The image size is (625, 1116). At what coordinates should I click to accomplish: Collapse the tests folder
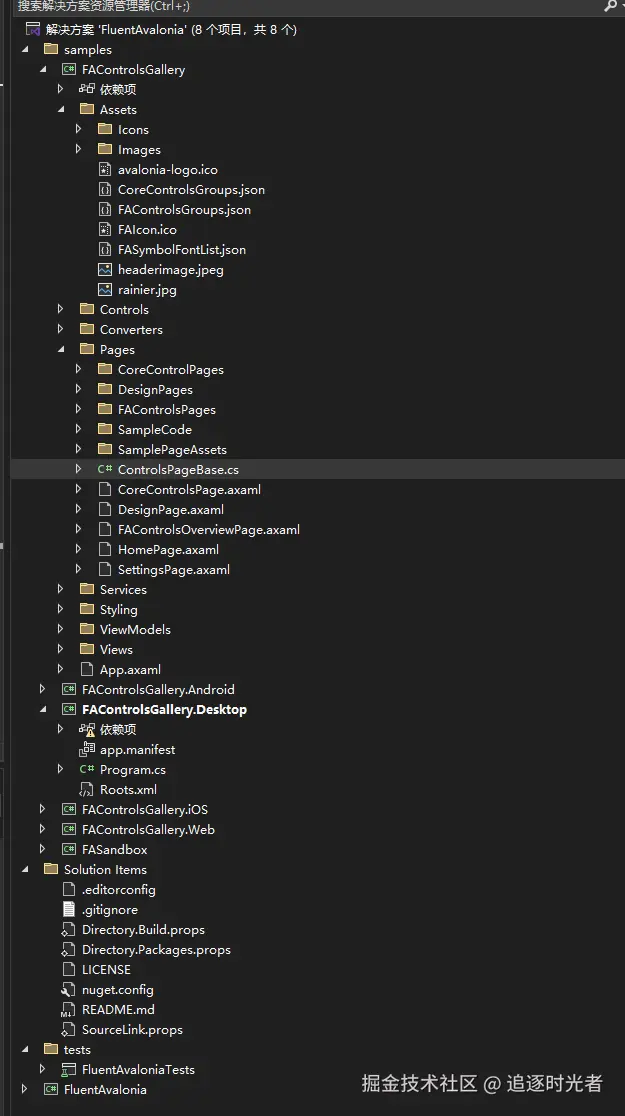26,1049
